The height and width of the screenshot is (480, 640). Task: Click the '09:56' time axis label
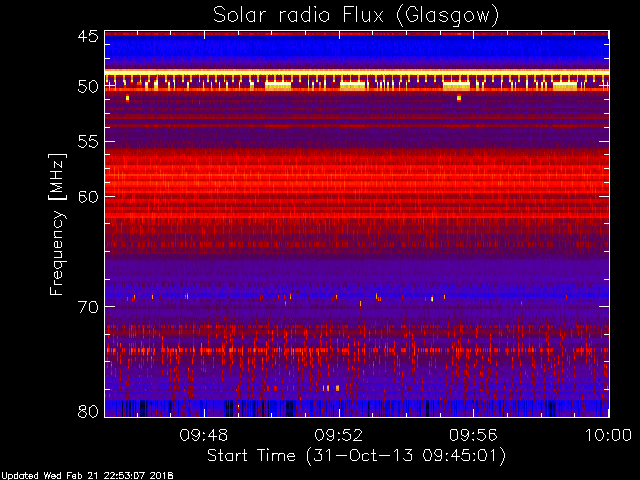pyautogui.click(x=473, y=435)
